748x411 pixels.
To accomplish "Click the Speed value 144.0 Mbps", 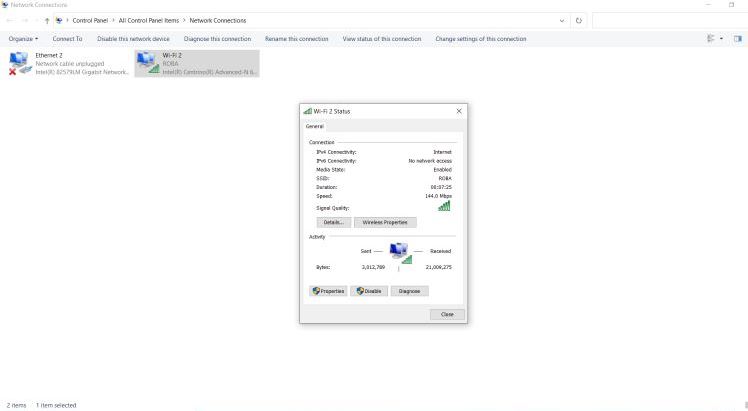I will 438,196.
